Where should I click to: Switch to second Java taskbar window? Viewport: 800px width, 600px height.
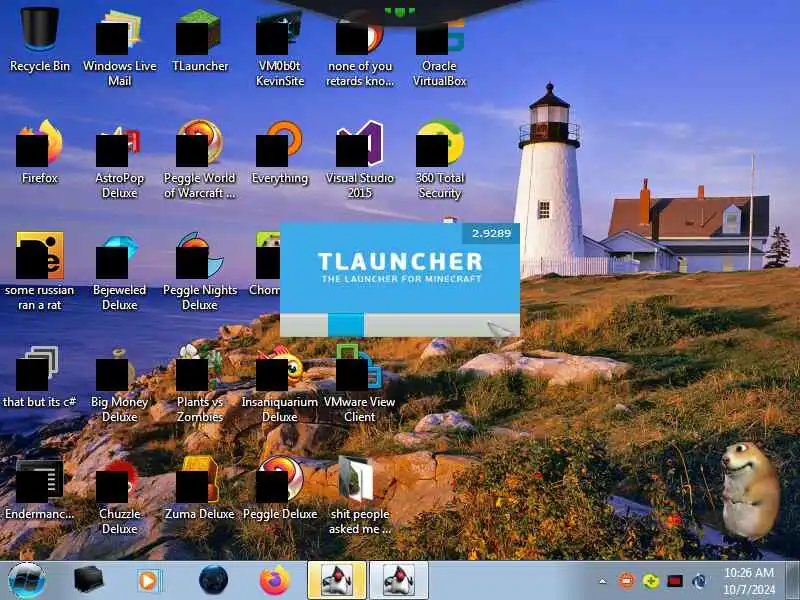398,580
